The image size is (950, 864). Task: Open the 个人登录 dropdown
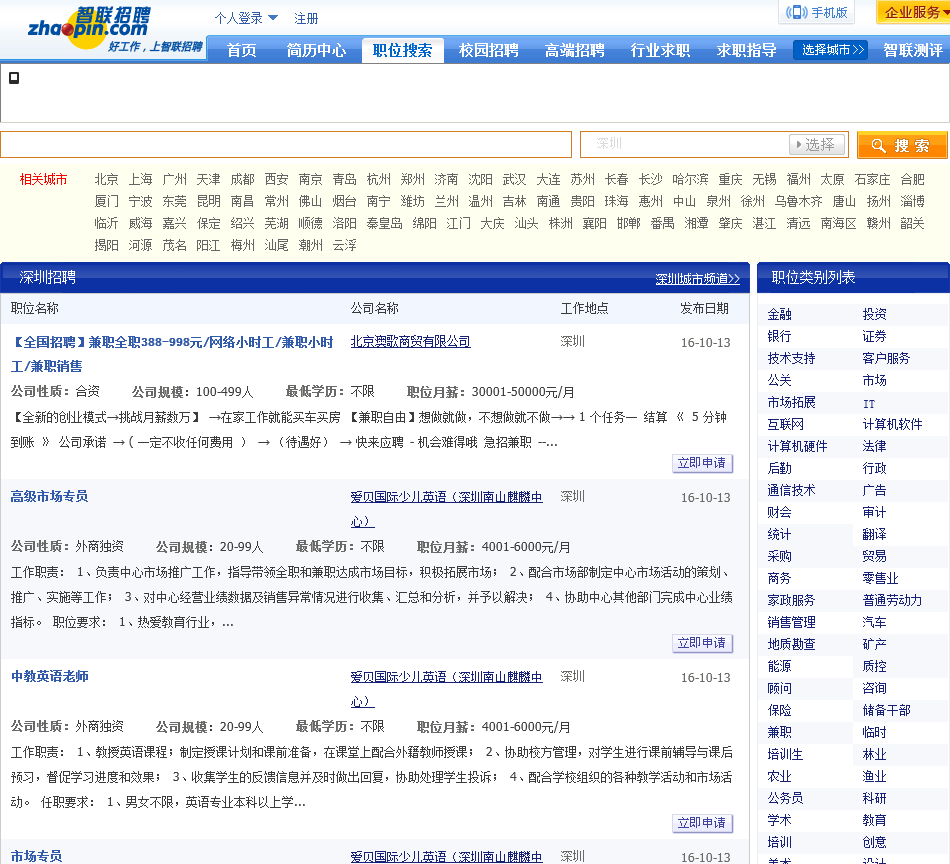pos(246,18)
